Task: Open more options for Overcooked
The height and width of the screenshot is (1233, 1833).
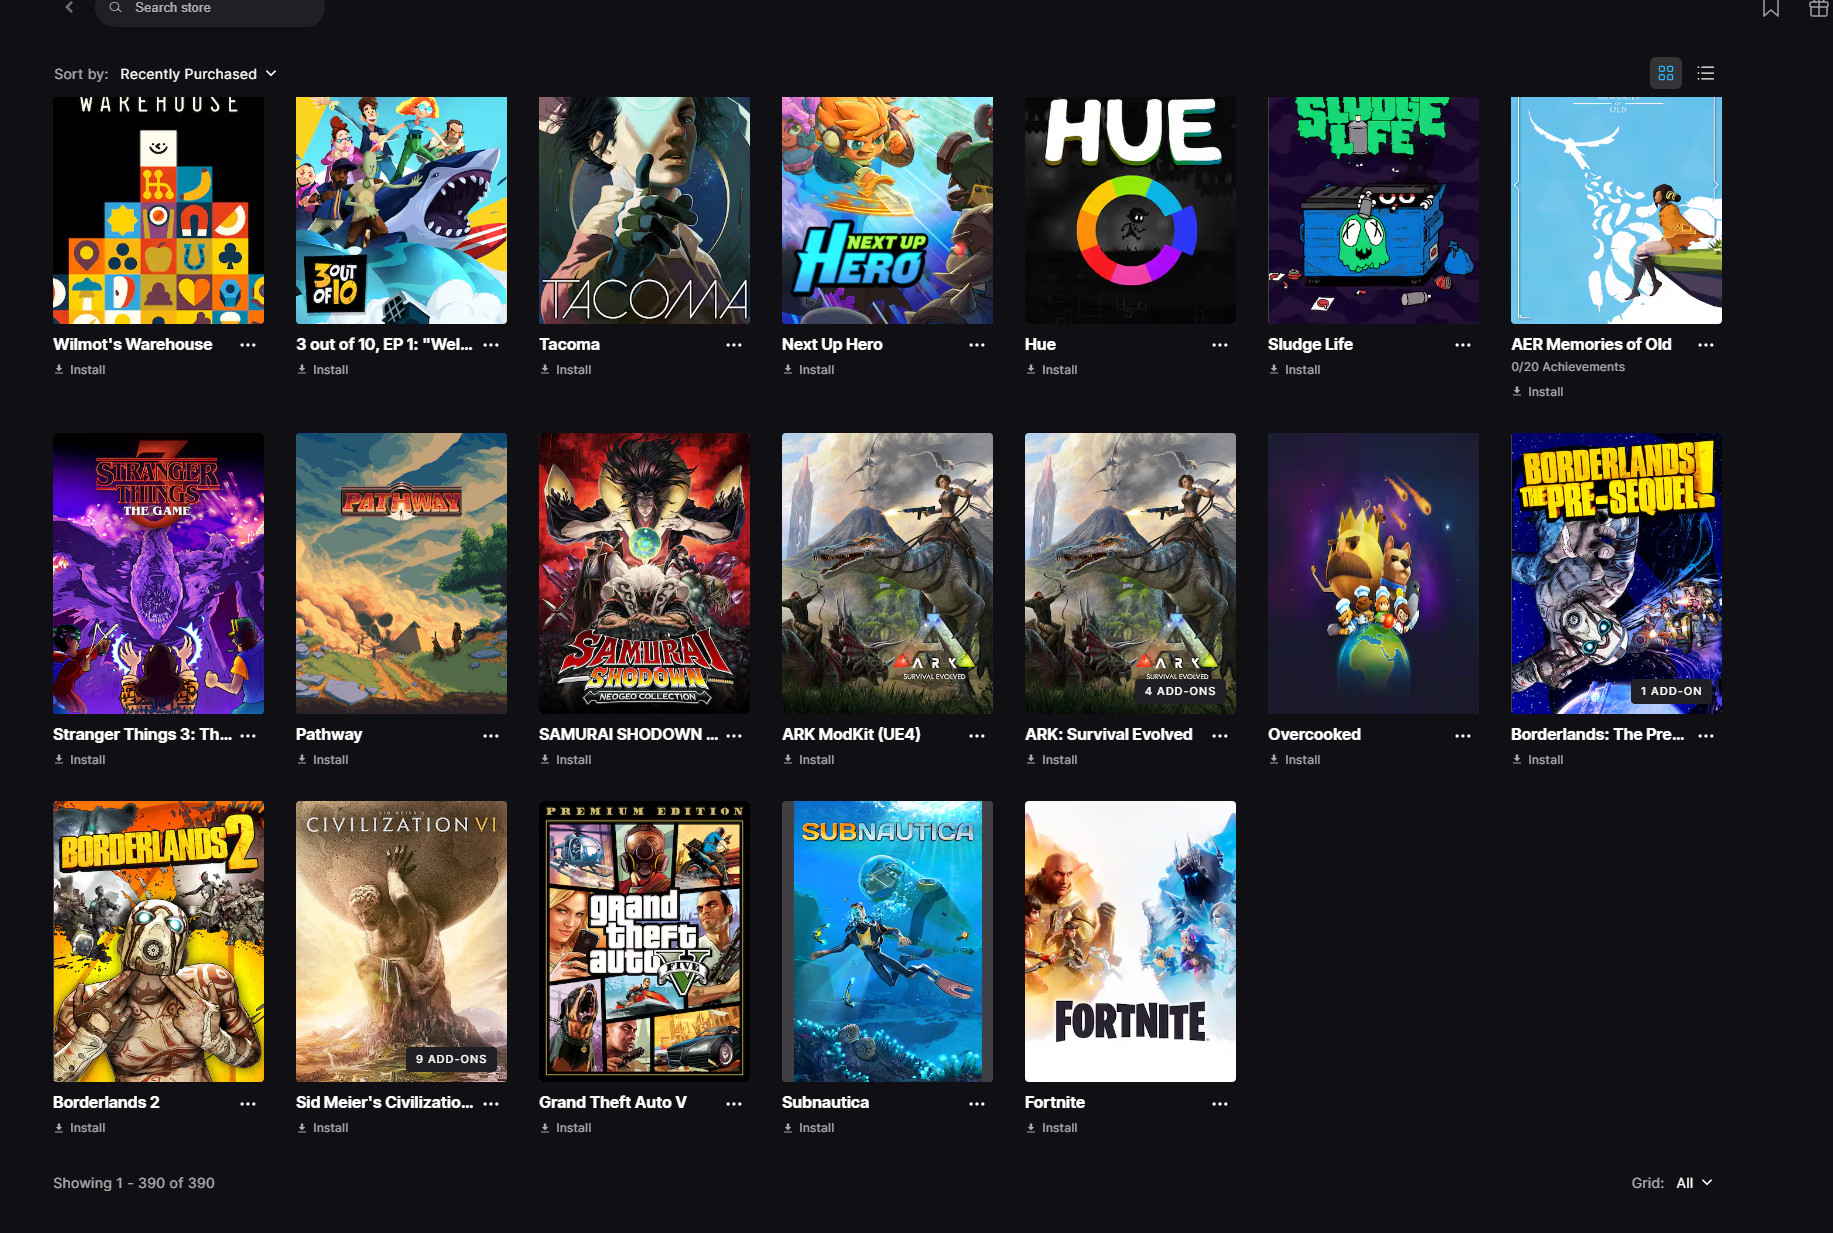Action: [1463, 735]
